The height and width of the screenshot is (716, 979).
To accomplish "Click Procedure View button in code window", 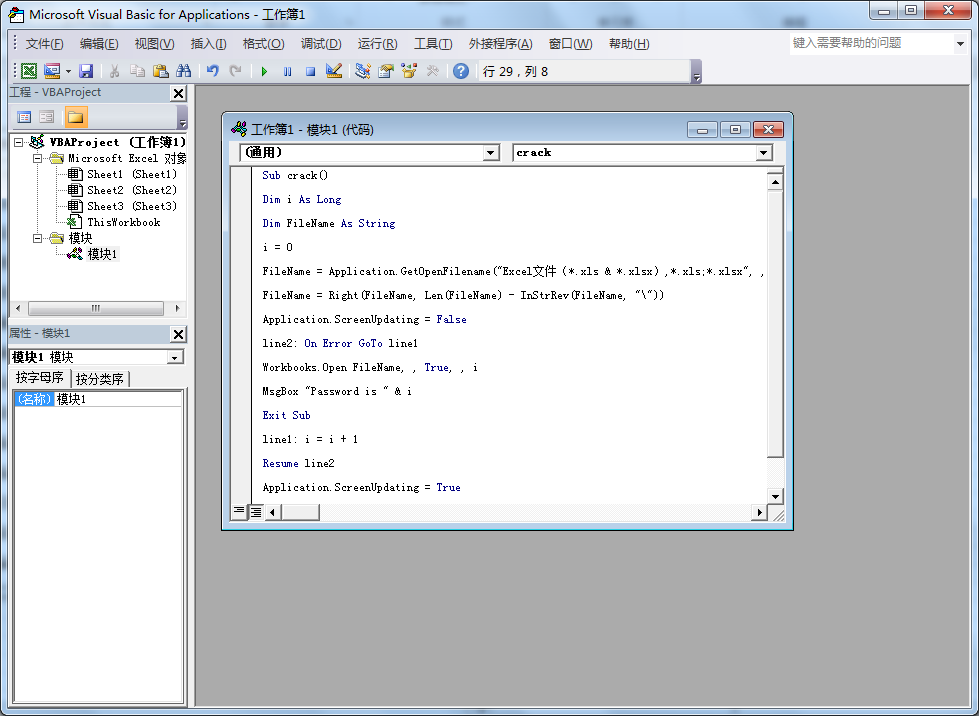I will (239, 512).
